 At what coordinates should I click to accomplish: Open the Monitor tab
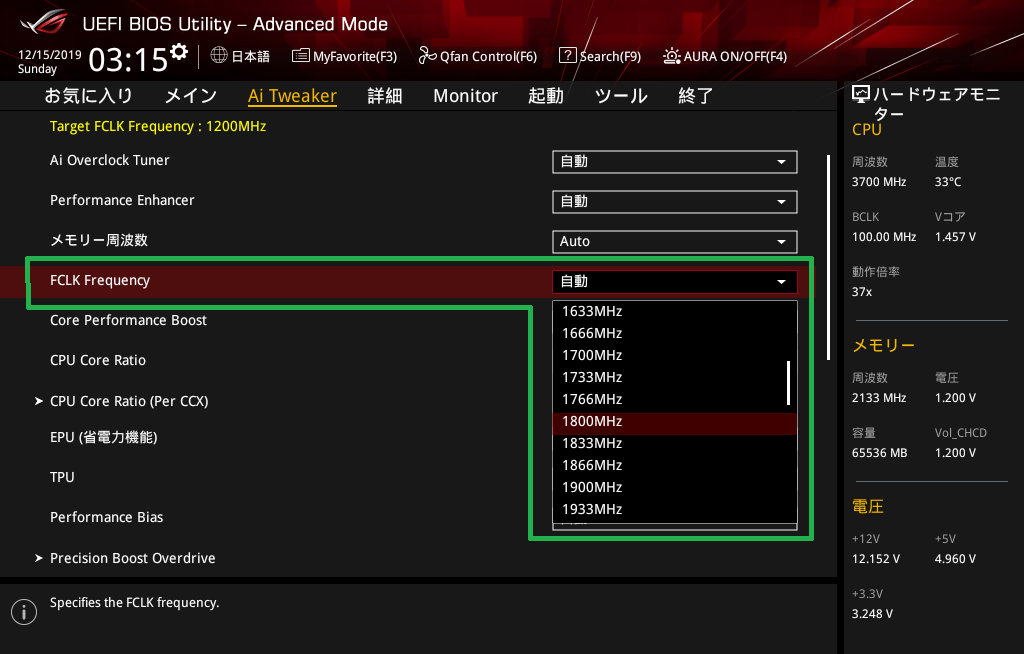tap(465, 96)
